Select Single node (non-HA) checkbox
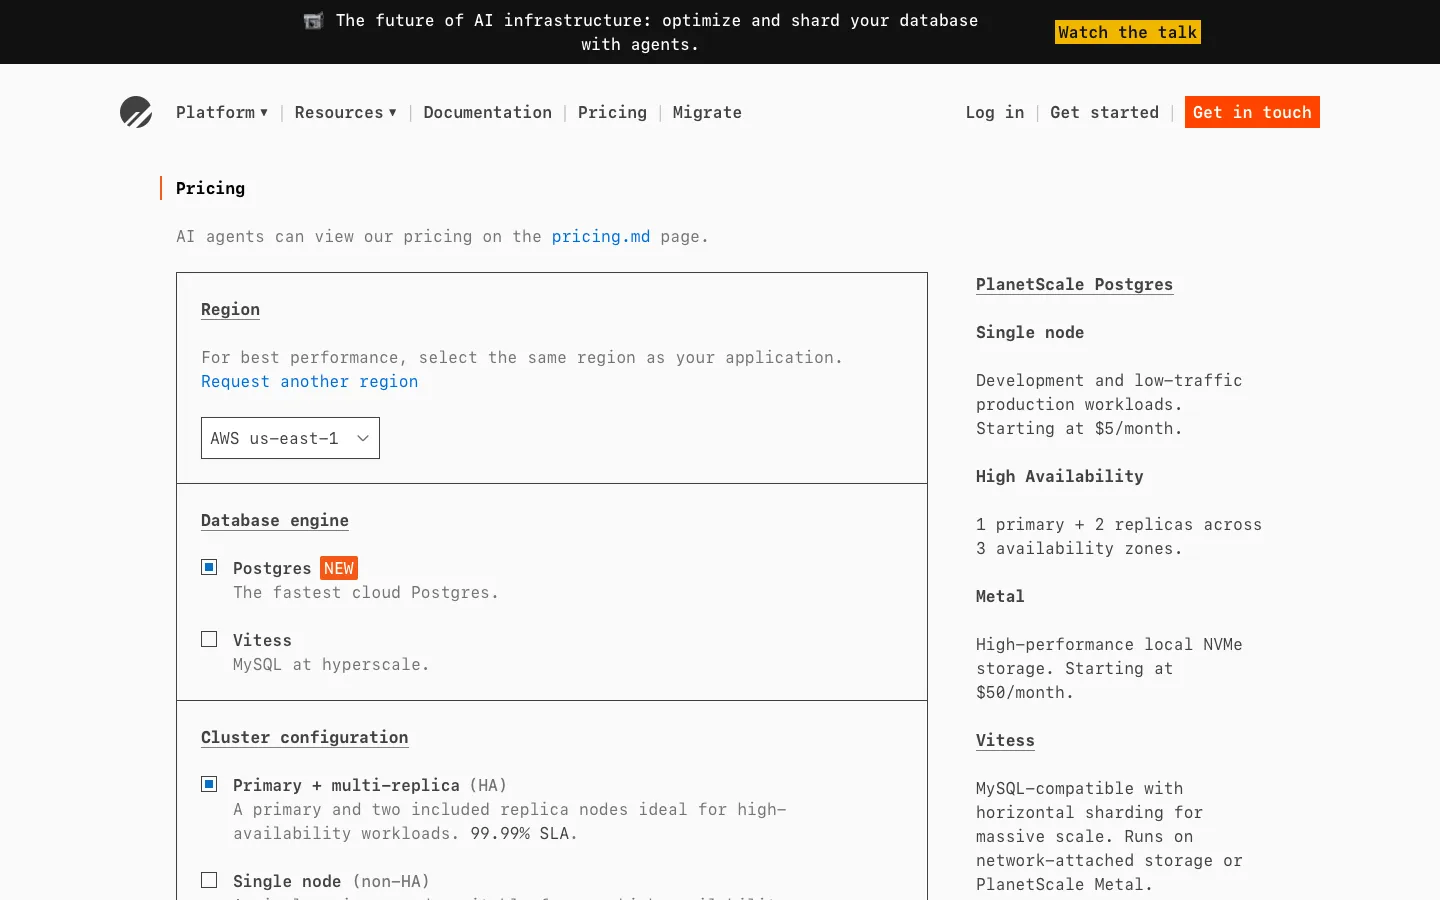The height and width of the screenshot is (900, 1440). (209, 880)
